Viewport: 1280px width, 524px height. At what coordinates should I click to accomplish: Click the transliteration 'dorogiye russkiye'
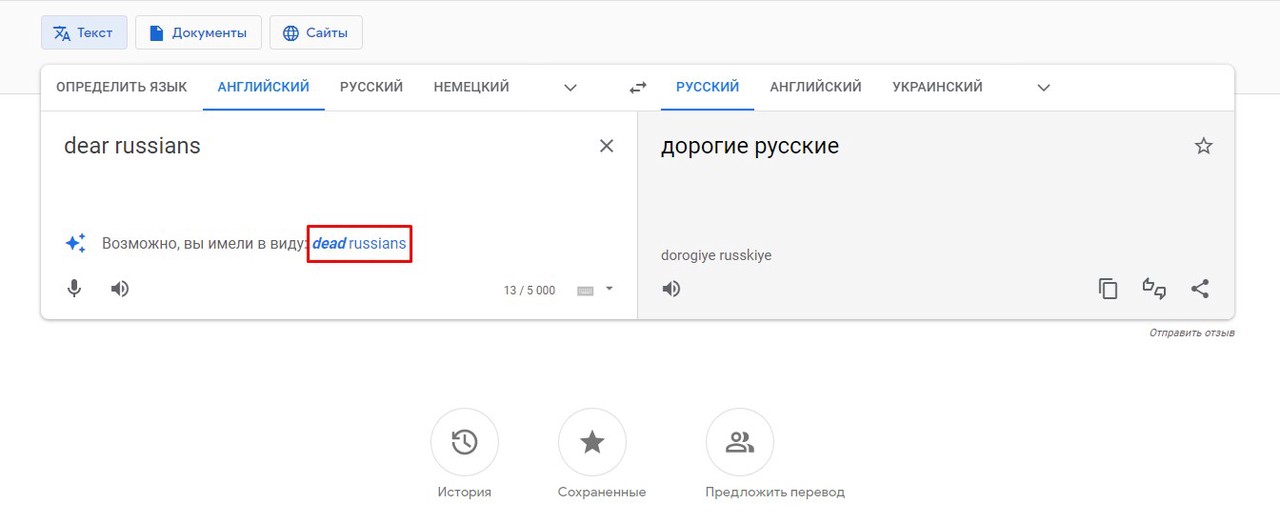click(716, 255)
